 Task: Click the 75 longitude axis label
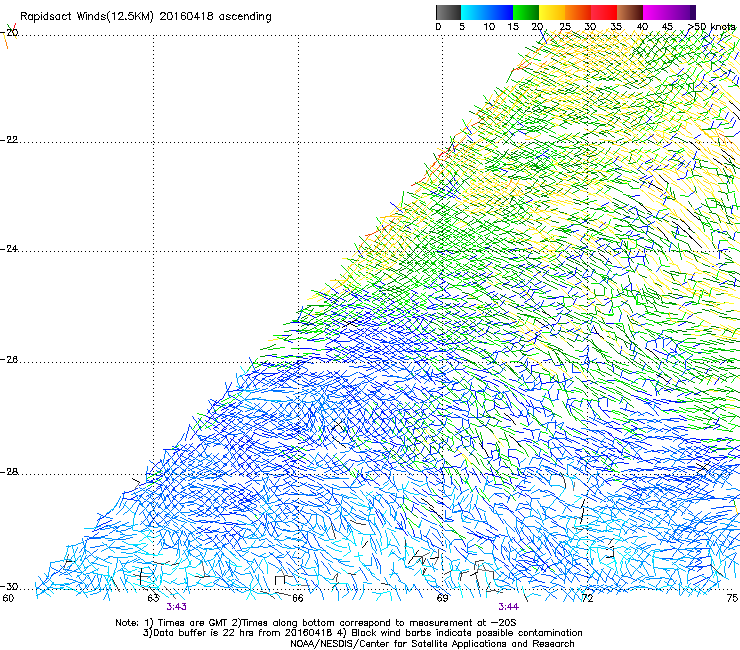732,598
